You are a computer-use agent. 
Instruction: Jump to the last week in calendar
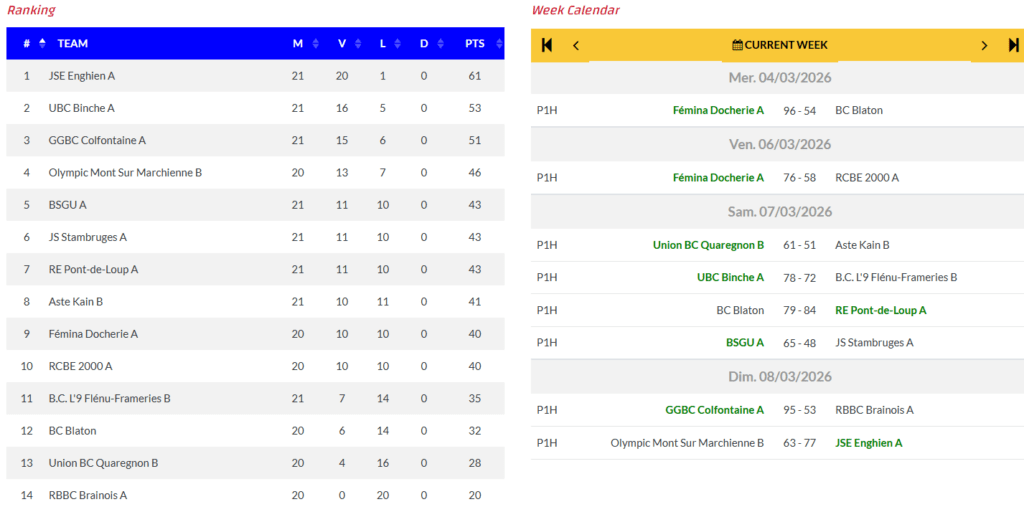(x=1013, y=45)
